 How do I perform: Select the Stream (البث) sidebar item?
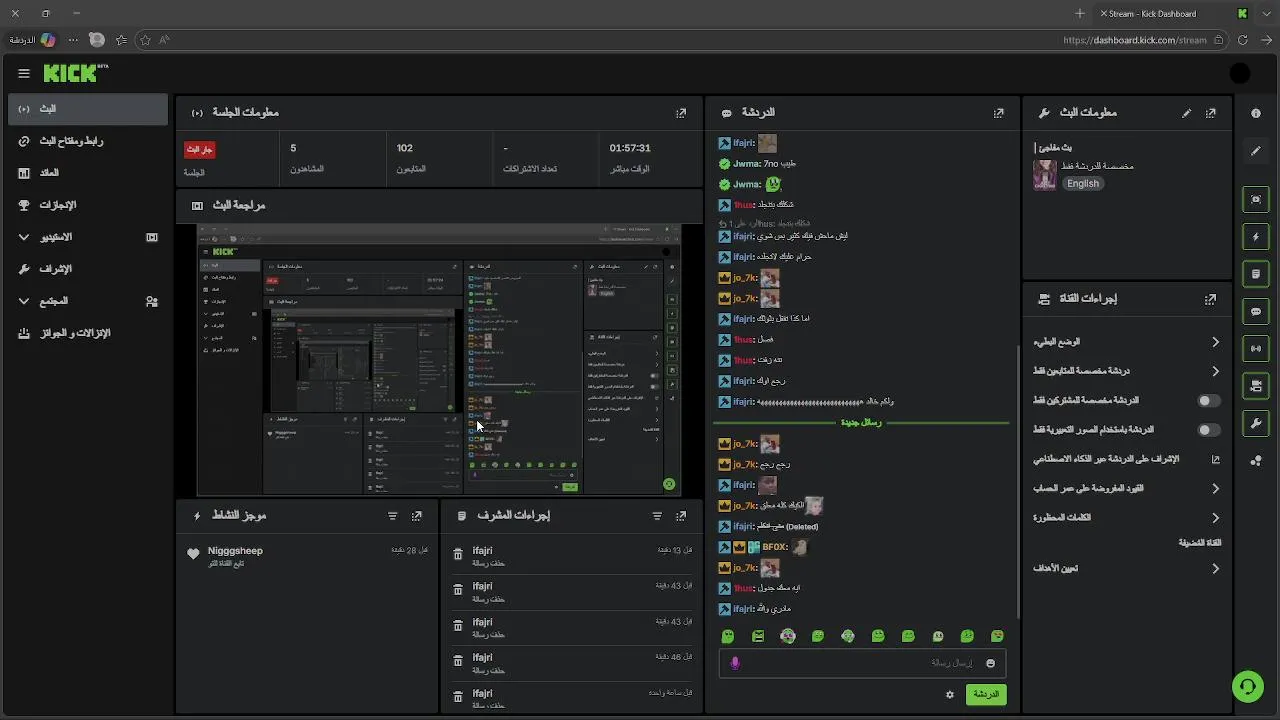click(x=88, y=109)
